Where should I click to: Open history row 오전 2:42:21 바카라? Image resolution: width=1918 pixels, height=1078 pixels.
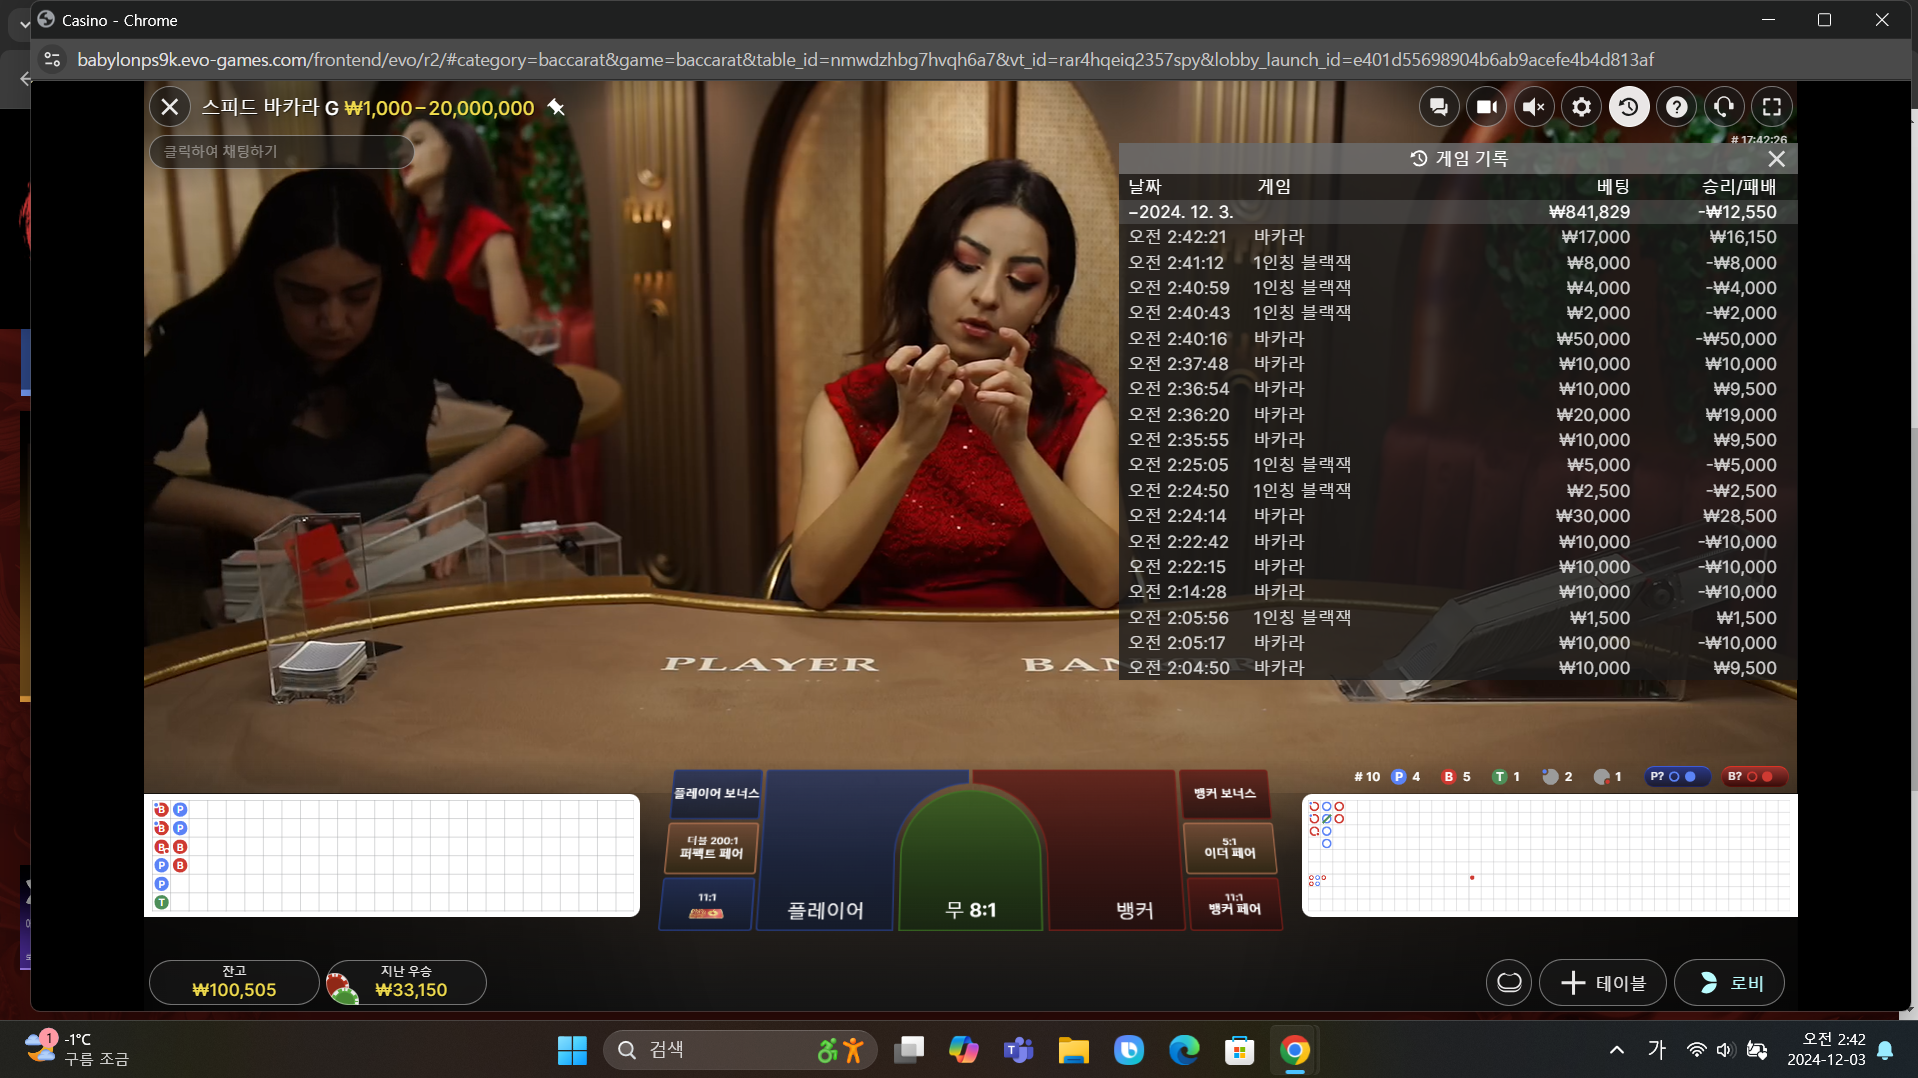[x=1457, y=237]
